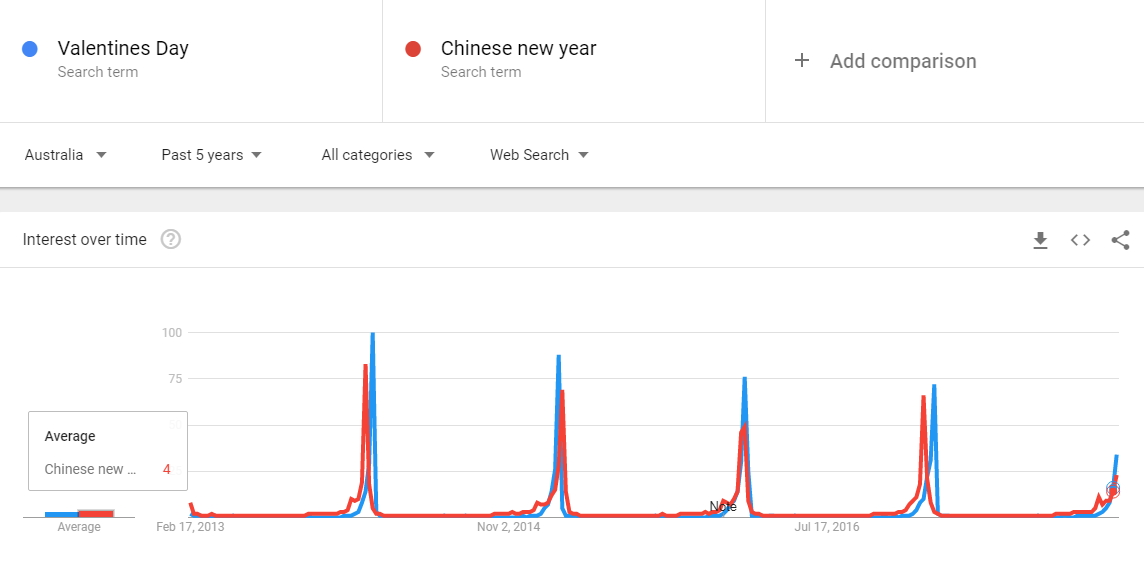Click the Add comparison text
Screen dimensions: 1144x580
pyautogui.click(x=903, y=61)
